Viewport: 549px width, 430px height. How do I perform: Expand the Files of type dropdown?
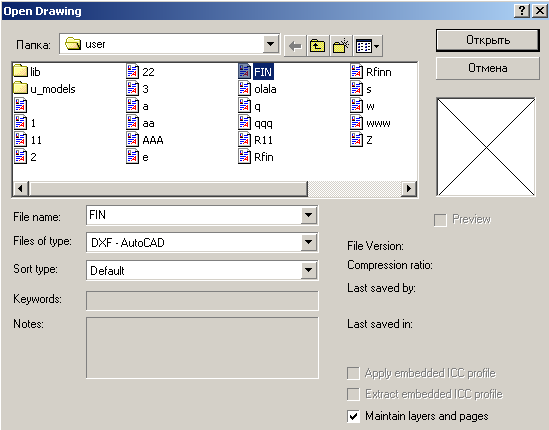(x=308, y=242)
